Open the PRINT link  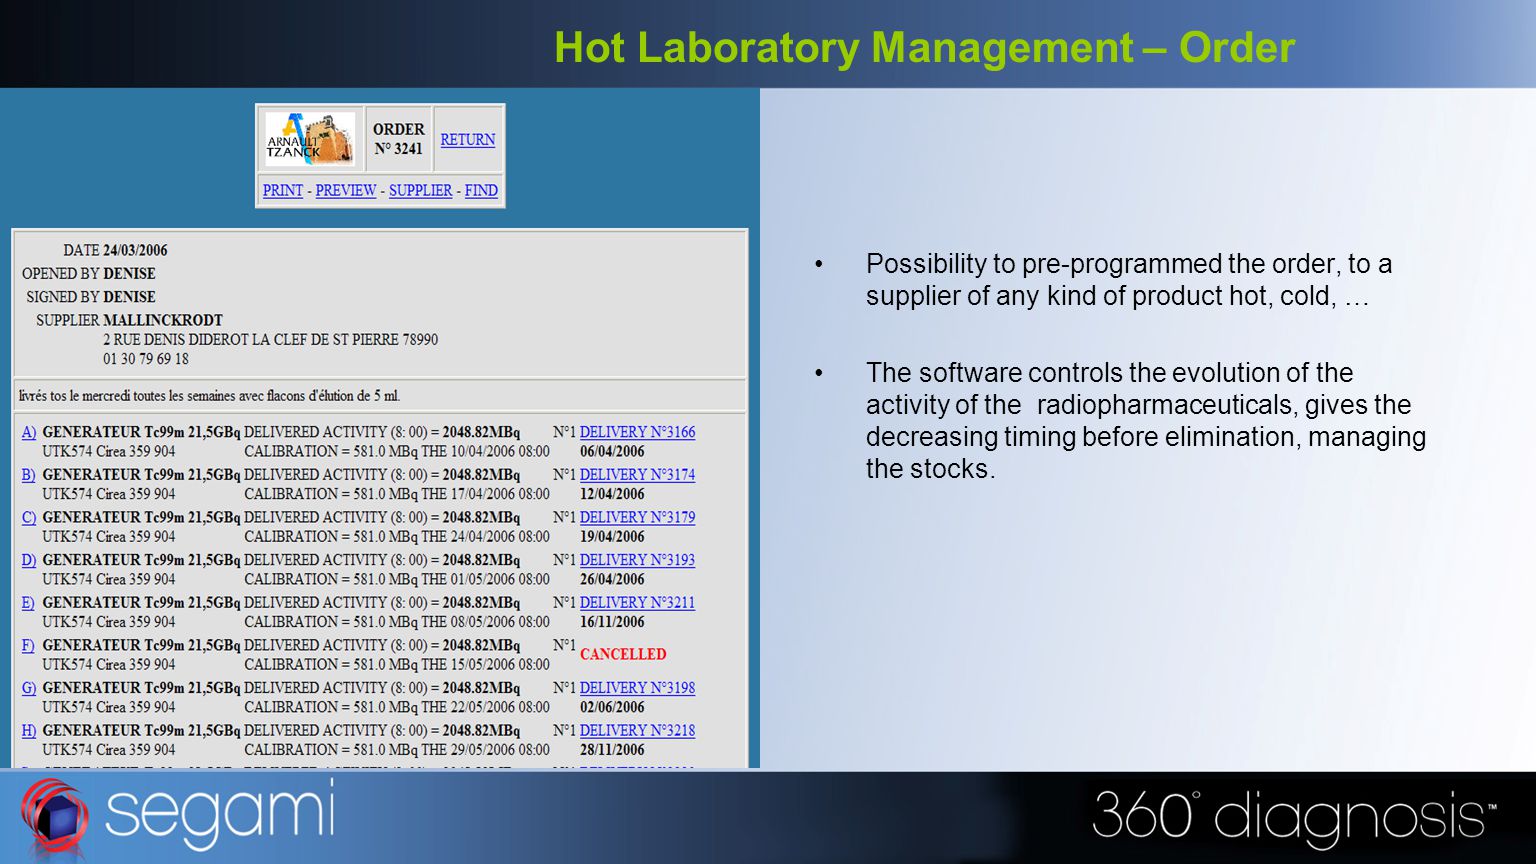(x=283, y=190)
